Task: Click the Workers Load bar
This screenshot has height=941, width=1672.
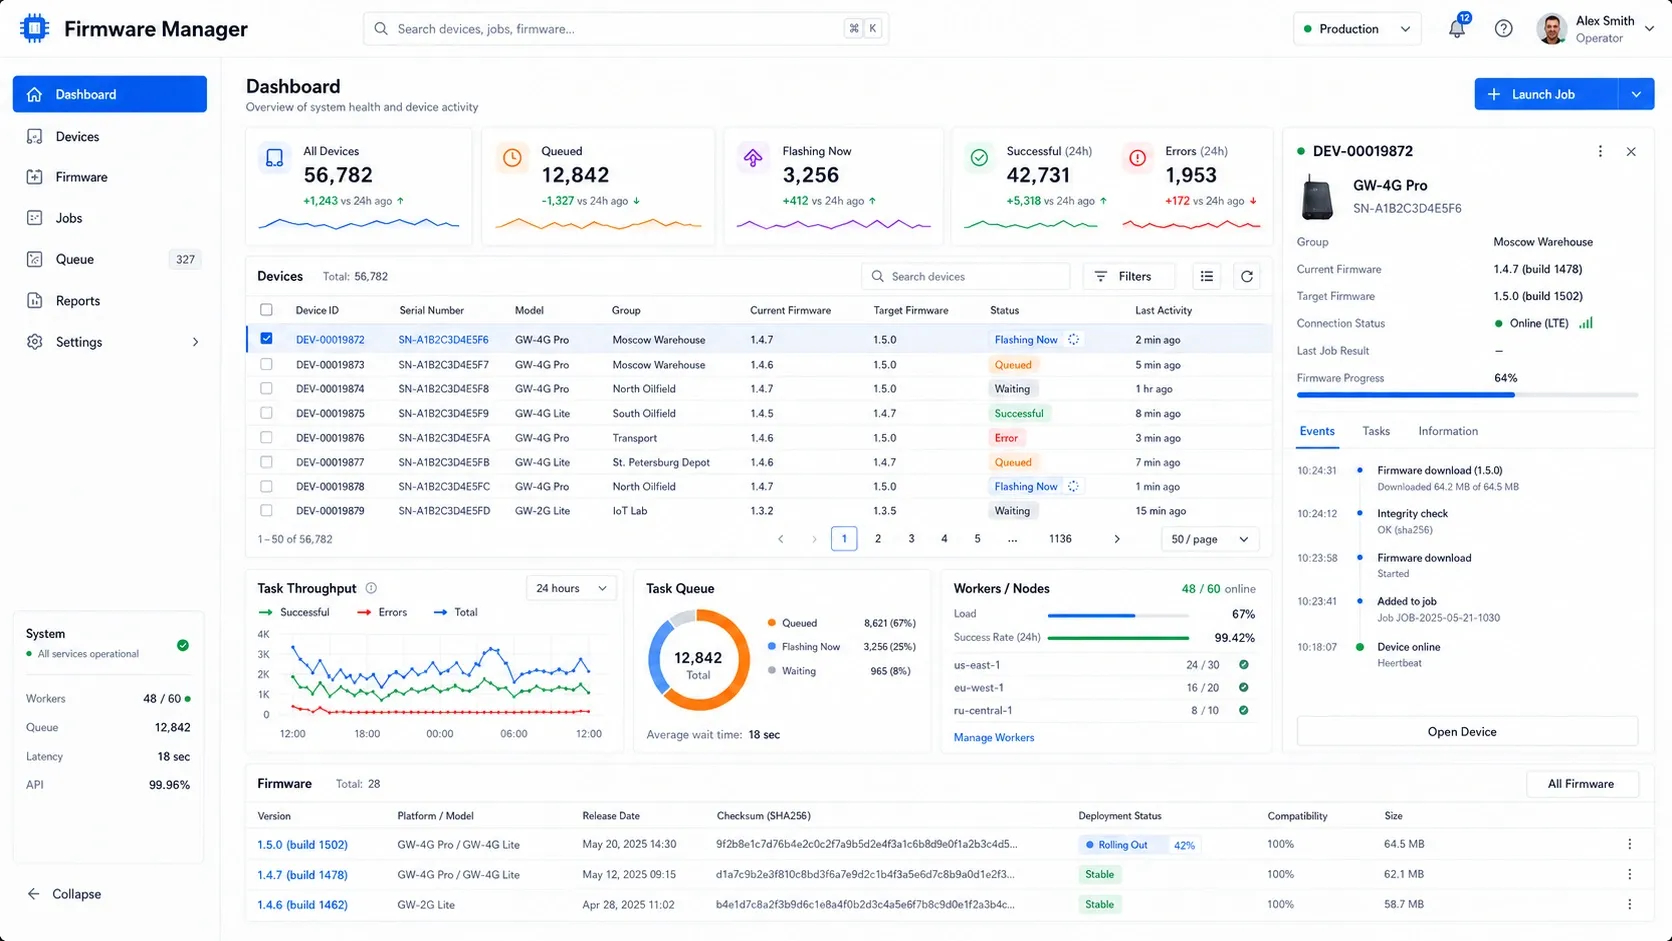Action: [x=1118, y=615]
